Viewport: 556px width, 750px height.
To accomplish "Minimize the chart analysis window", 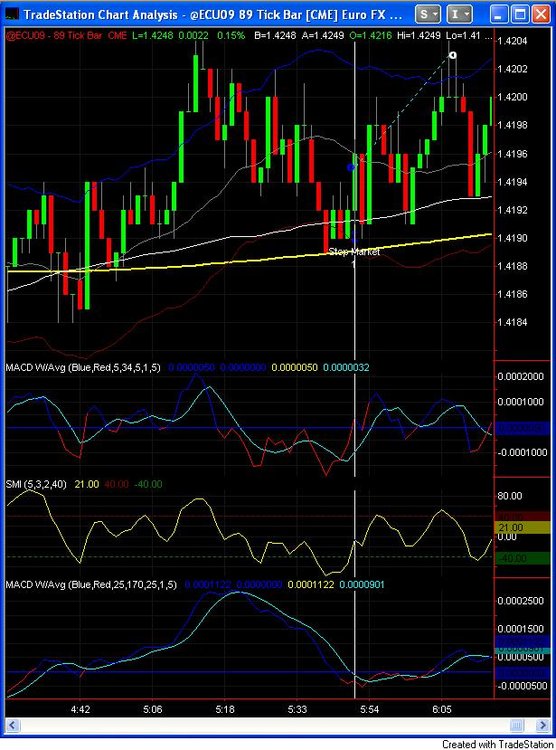I will (498, 14).
